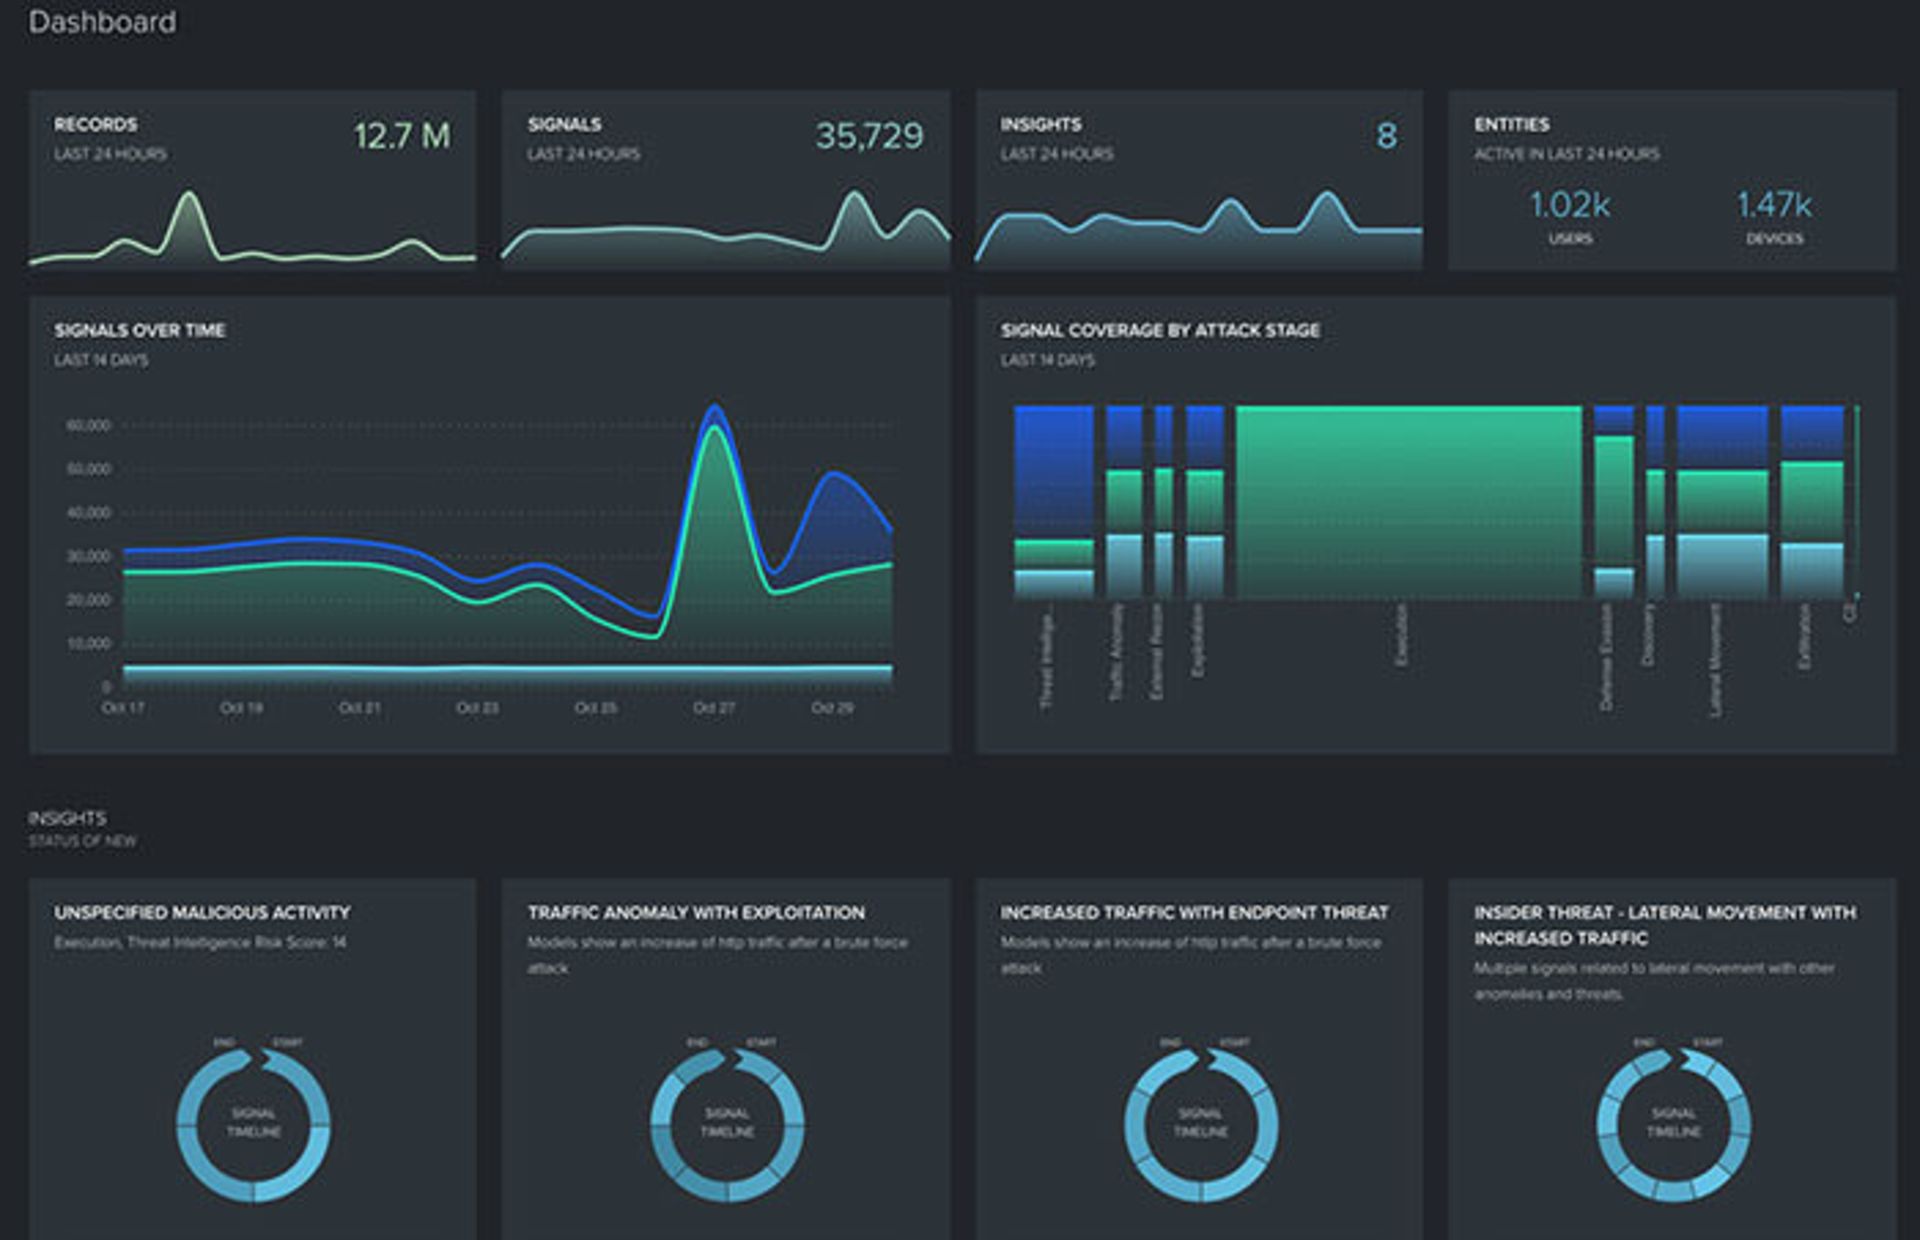This screenshot has height=1240, width=1920.
Task: Click the Insights count number 8
Action: [x=1386, y=136]
